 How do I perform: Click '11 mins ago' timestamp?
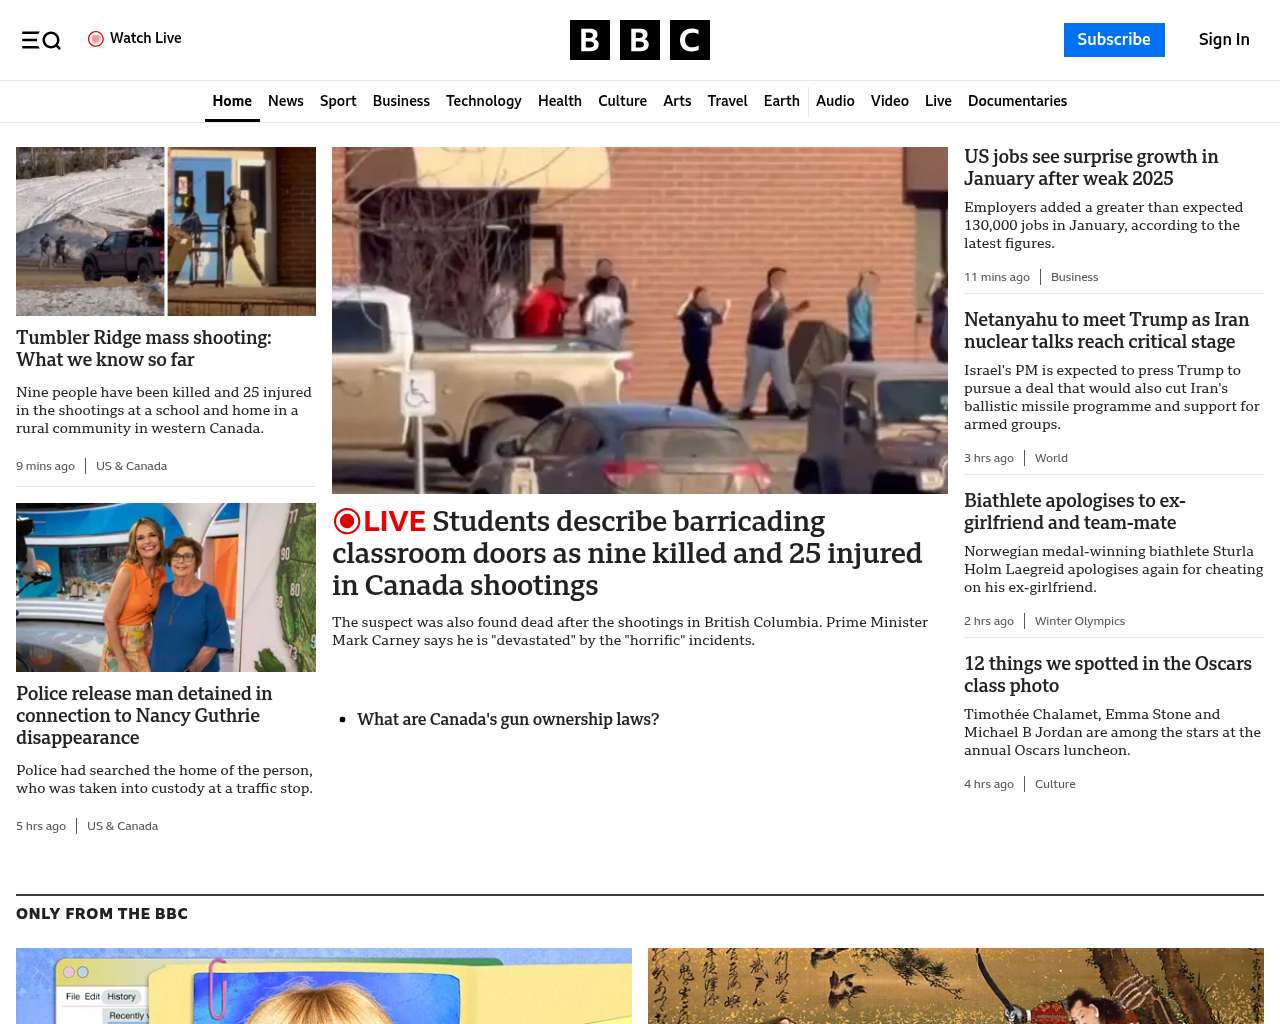[997, 277]
